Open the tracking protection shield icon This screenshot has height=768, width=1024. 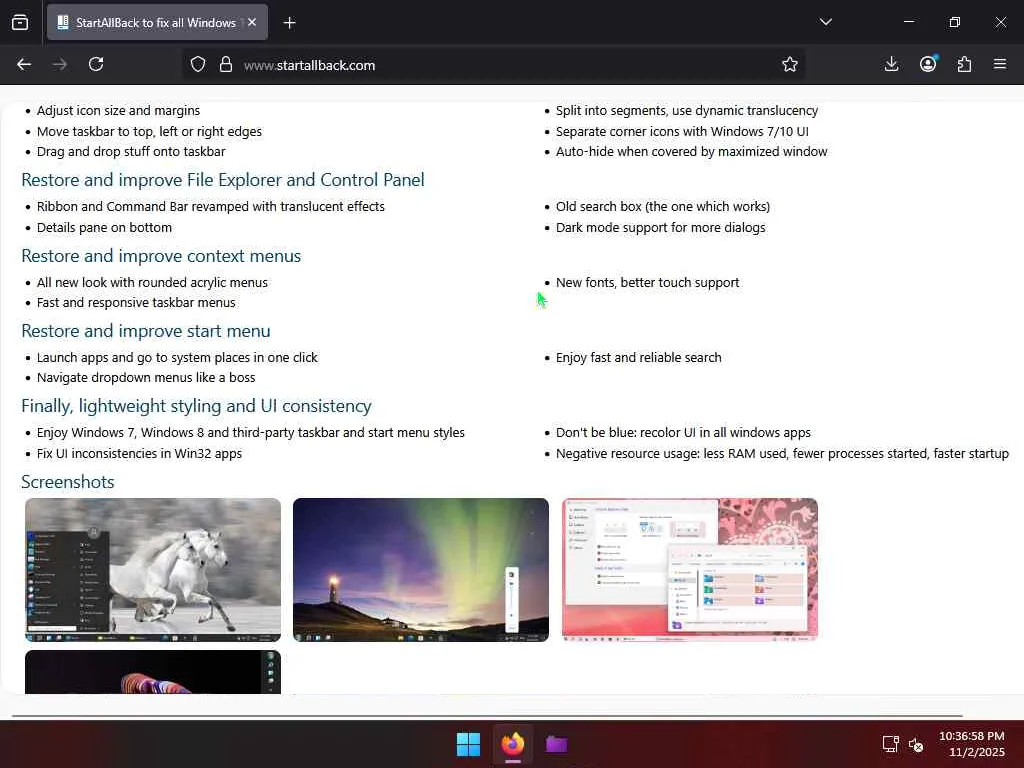coord(198,65)
